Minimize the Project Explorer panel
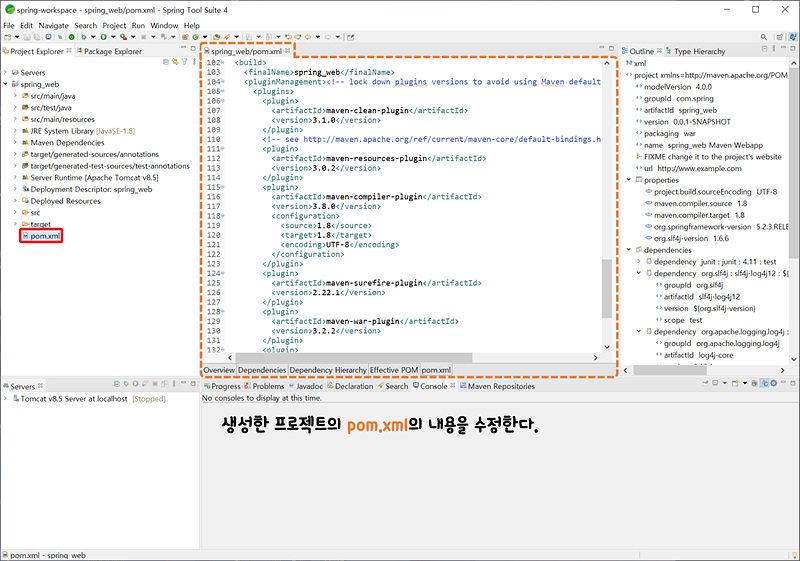The image size is (800, 561). (x=183, y=48)
